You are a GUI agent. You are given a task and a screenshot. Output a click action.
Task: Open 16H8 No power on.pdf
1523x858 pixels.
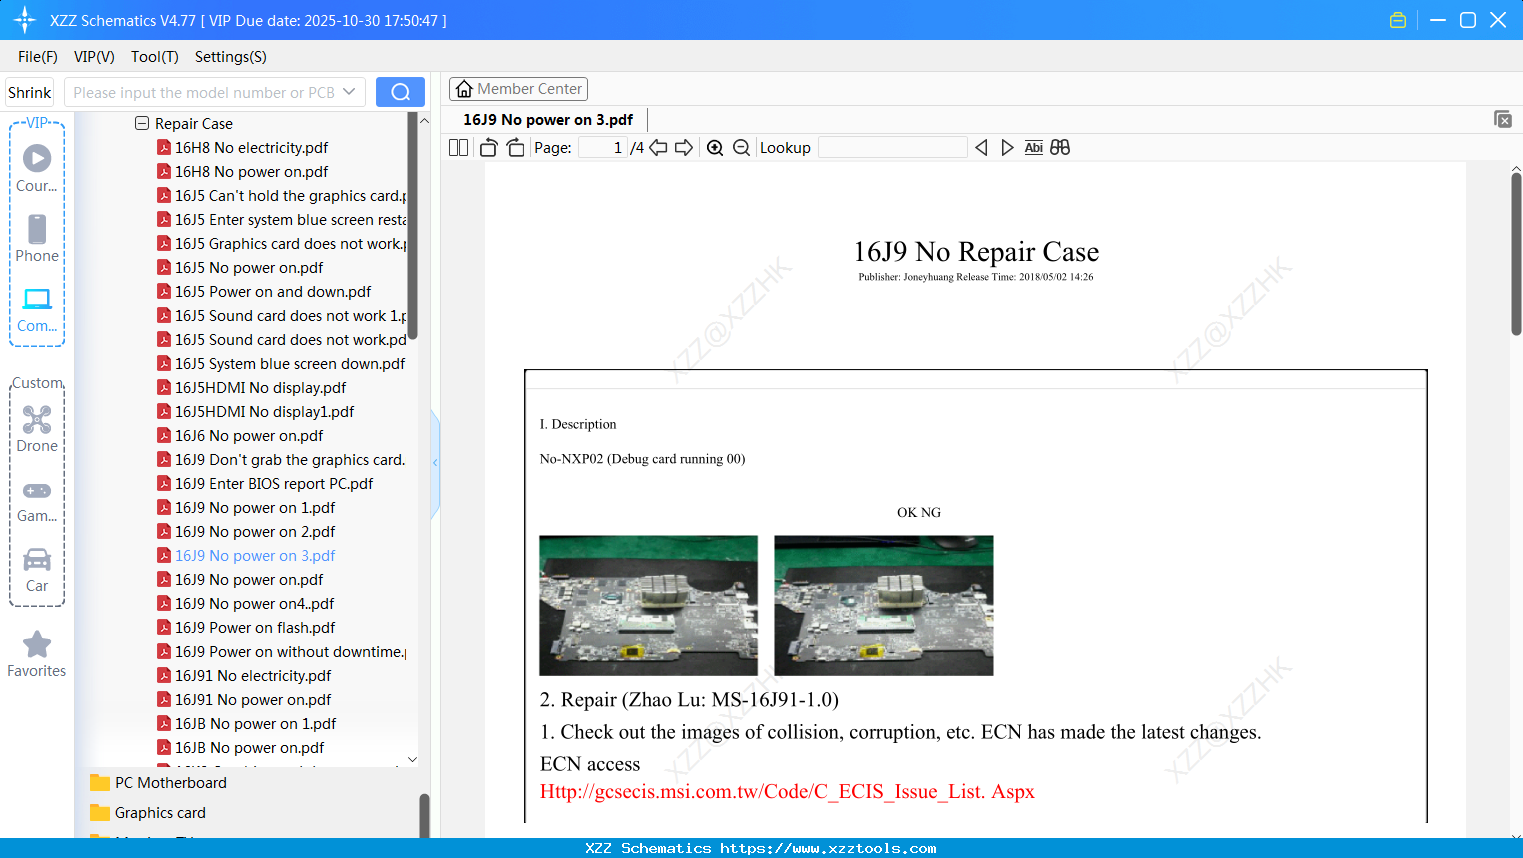point(252,172)
